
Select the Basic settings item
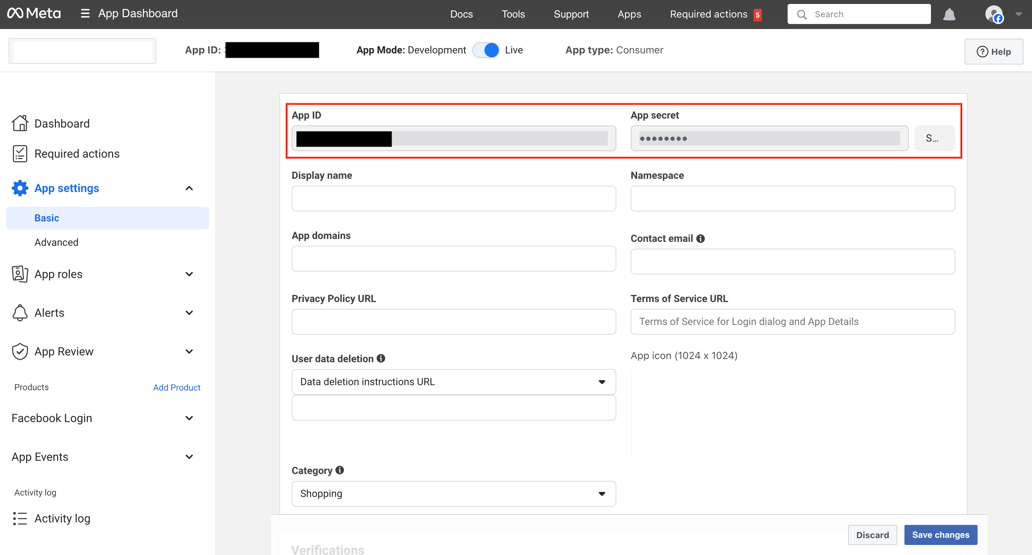(x=107, y=218)
